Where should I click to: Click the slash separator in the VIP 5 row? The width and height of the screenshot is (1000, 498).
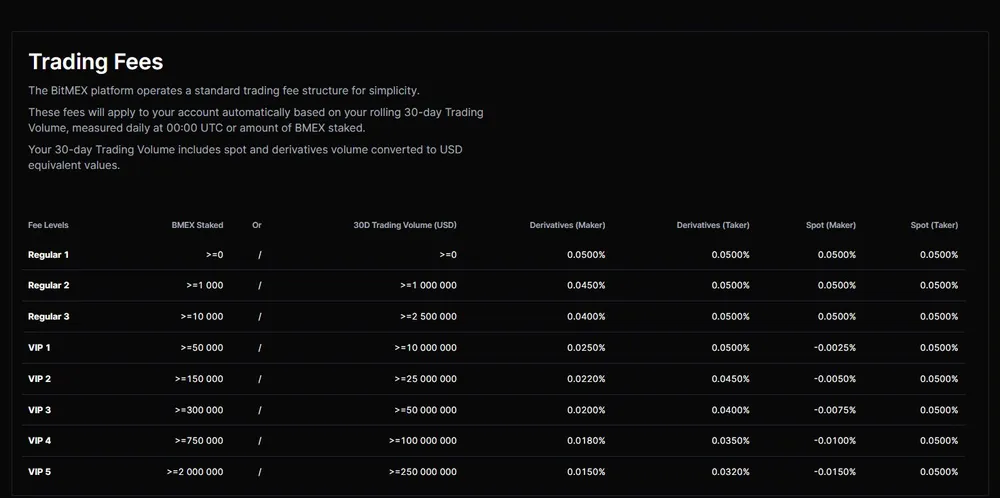click(260, 472)
